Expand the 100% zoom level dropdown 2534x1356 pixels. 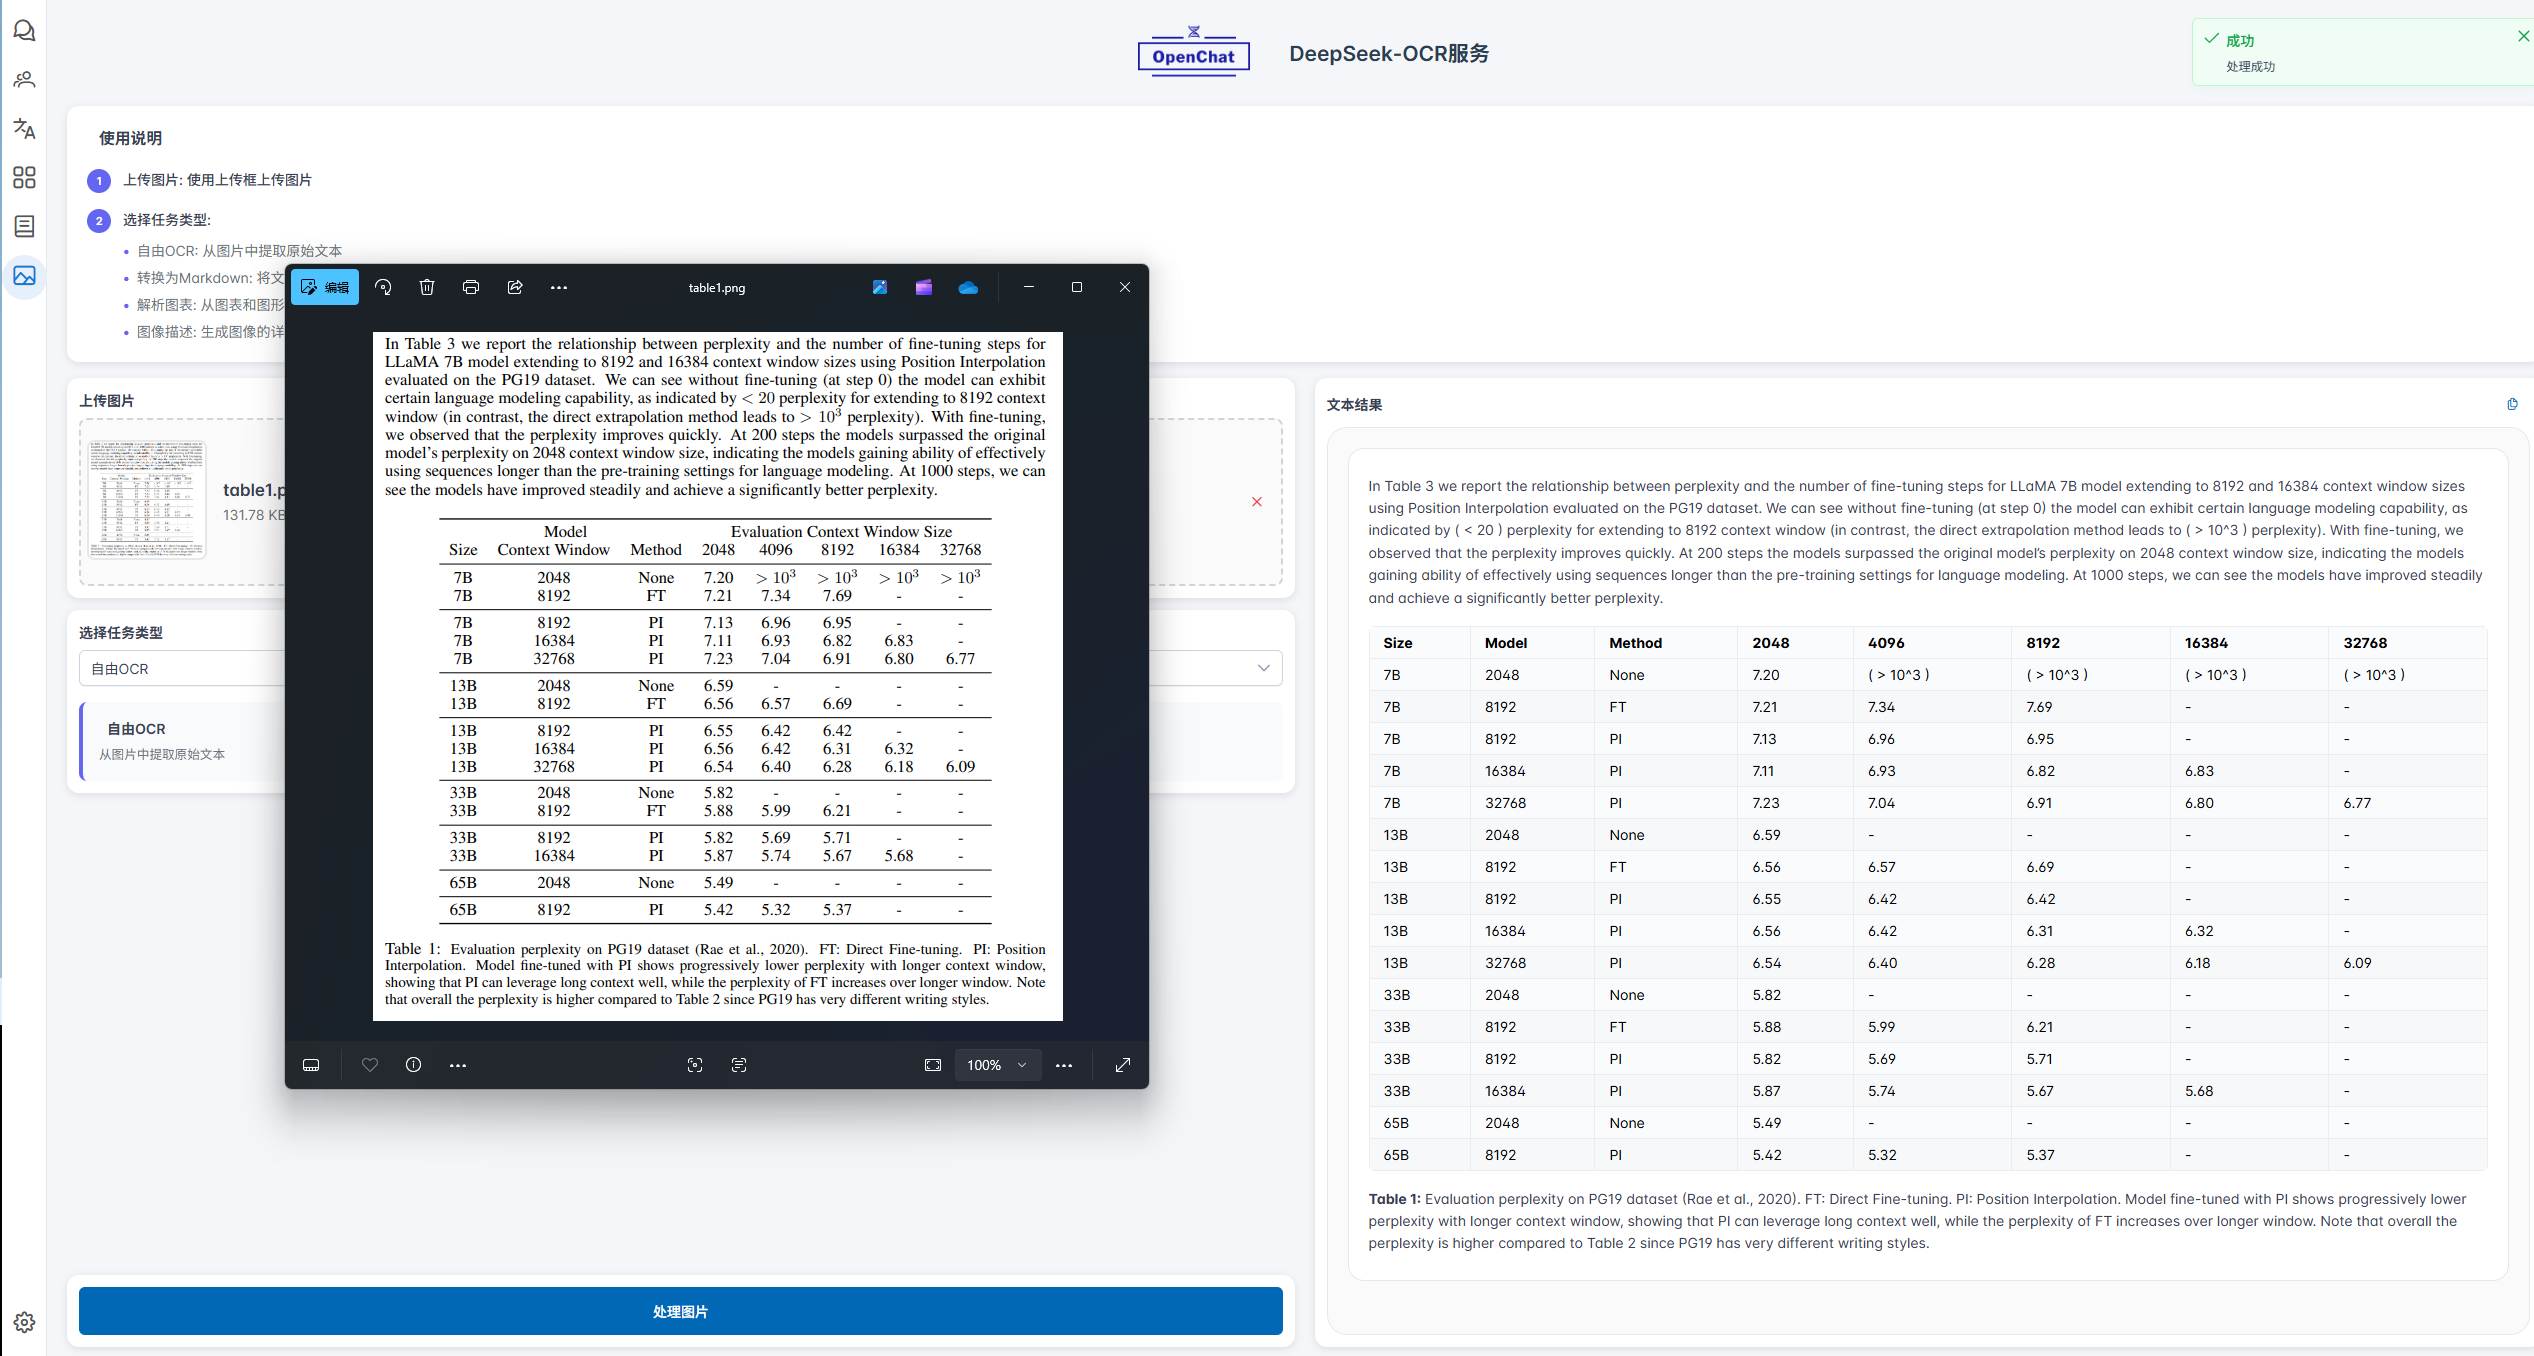(x=997, y=1065)
